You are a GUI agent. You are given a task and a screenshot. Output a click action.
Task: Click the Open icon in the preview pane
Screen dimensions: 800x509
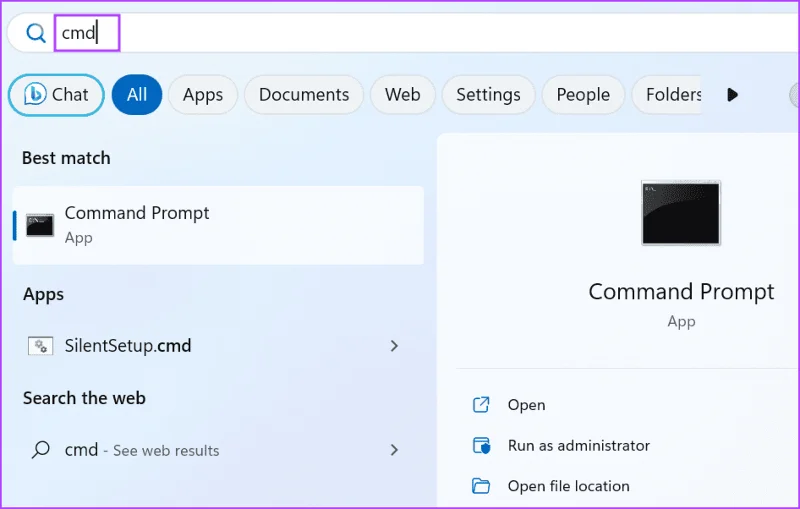[x=481, y=405]
